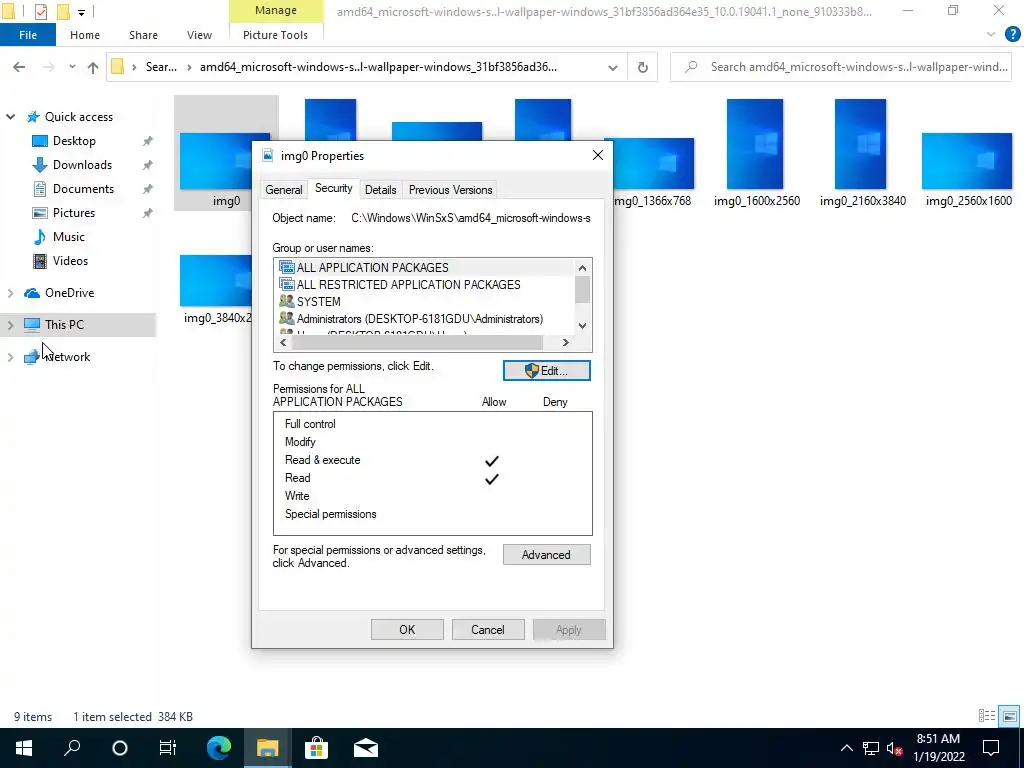
Task: Collapse the Quick access tree
Action: pyautogui.click(x=10, y=117)
